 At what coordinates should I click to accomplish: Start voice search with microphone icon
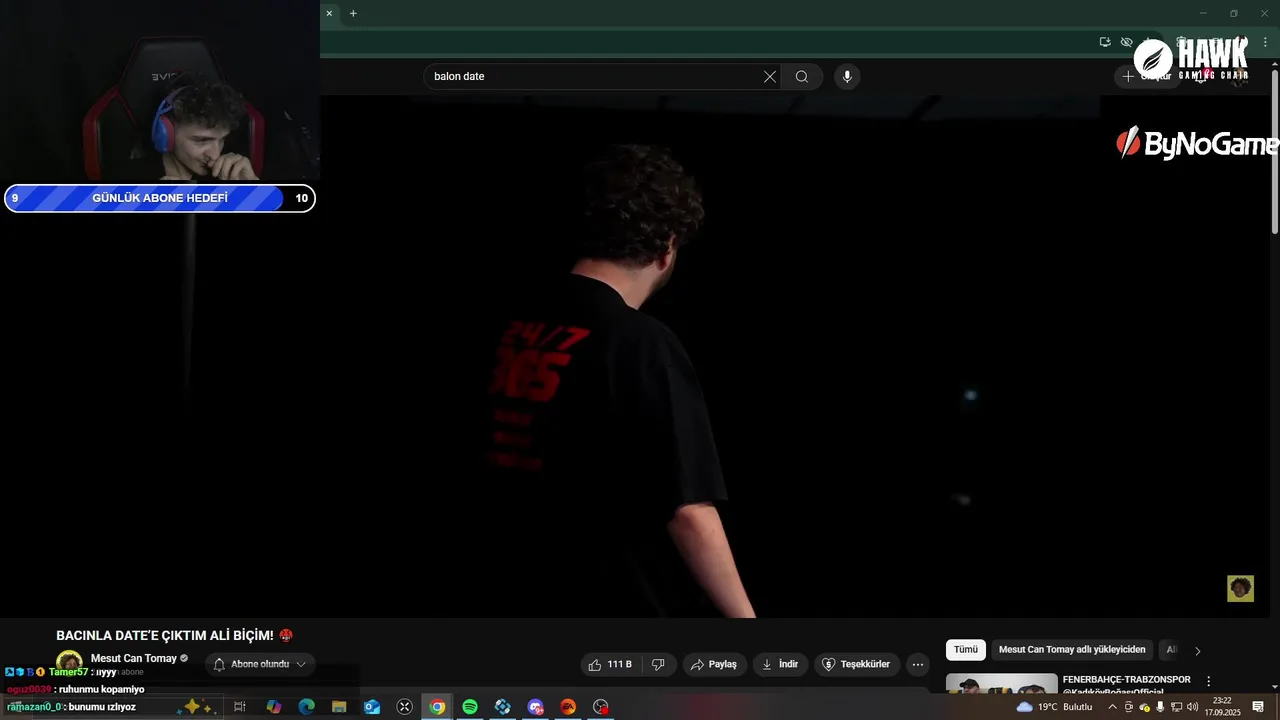[847, 77]
